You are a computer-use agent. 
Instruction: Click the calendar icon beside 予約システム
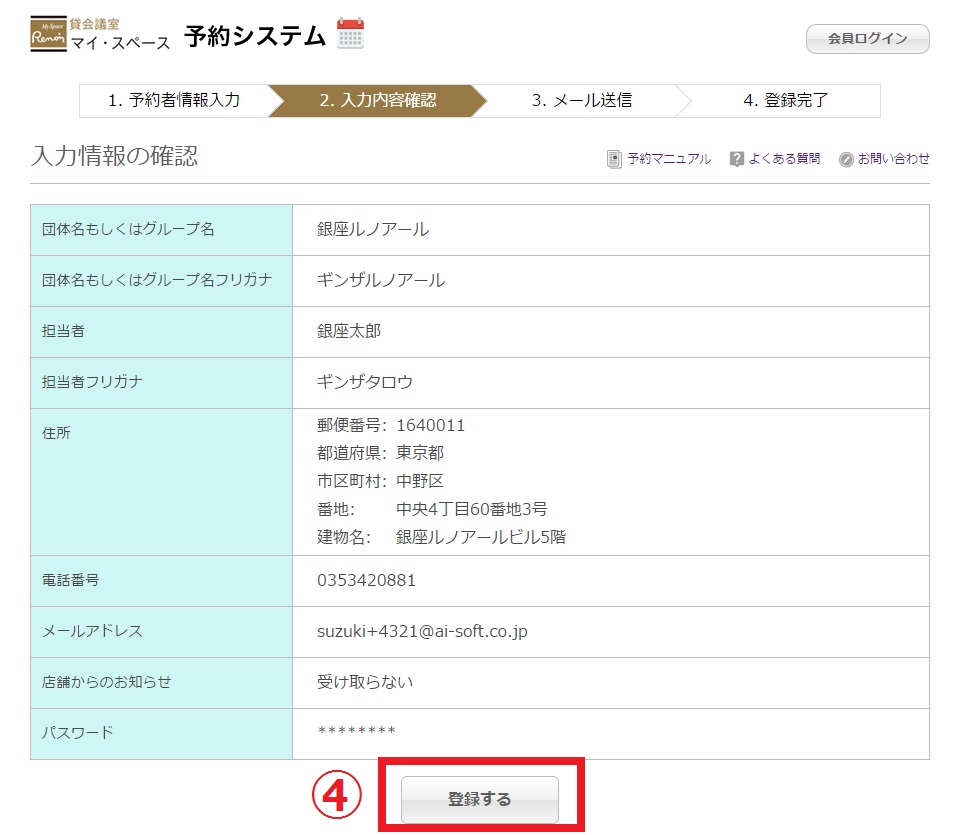pos(350,34)
